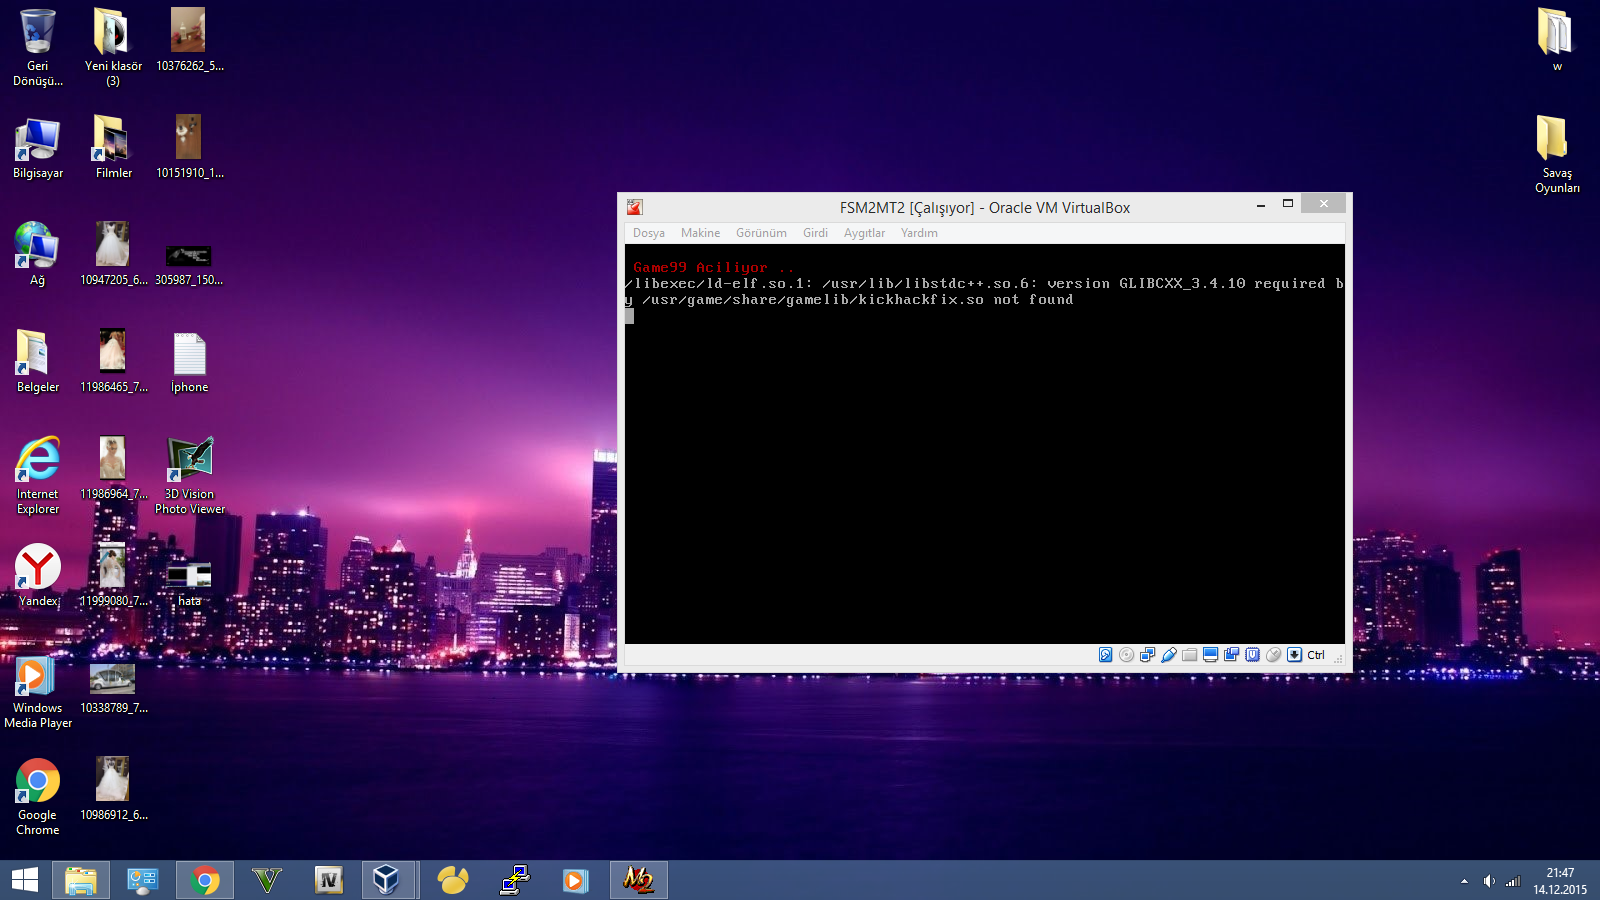
Task: Select the Windows Media Player desktop icon
Action: coord(38,690)
